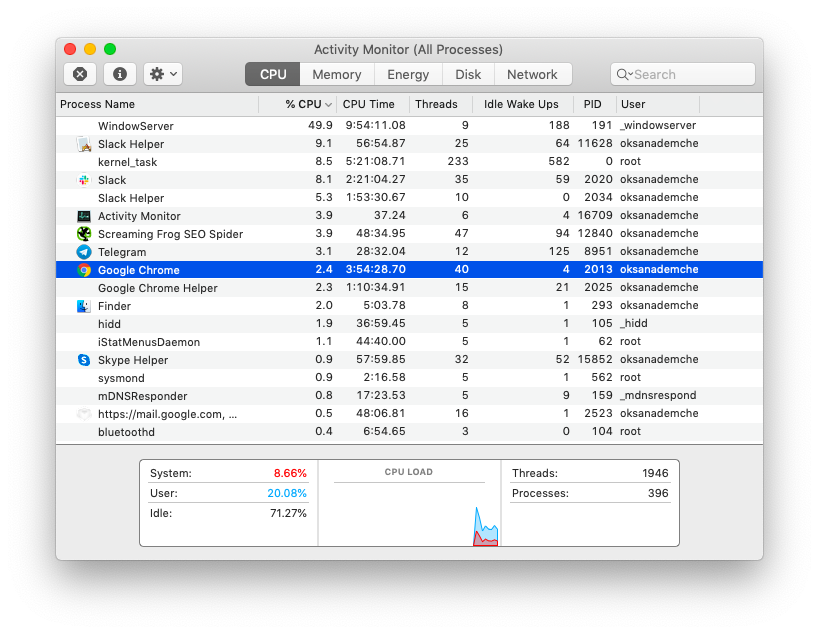Click the Idle 71.27% value
The width and height of the screenshot is (819, 634).
(288, 513)
